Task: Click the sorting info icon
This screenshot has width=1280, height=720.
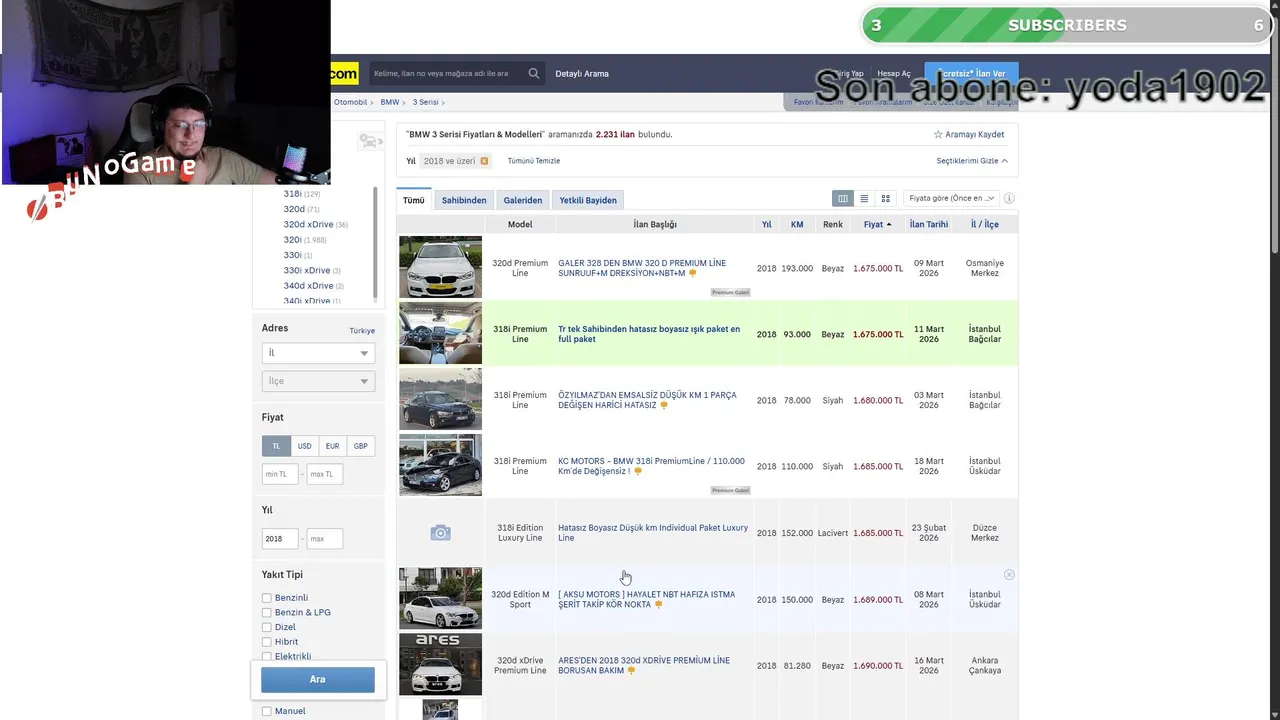Action: pyautogui.click(x=1009, y=198)
